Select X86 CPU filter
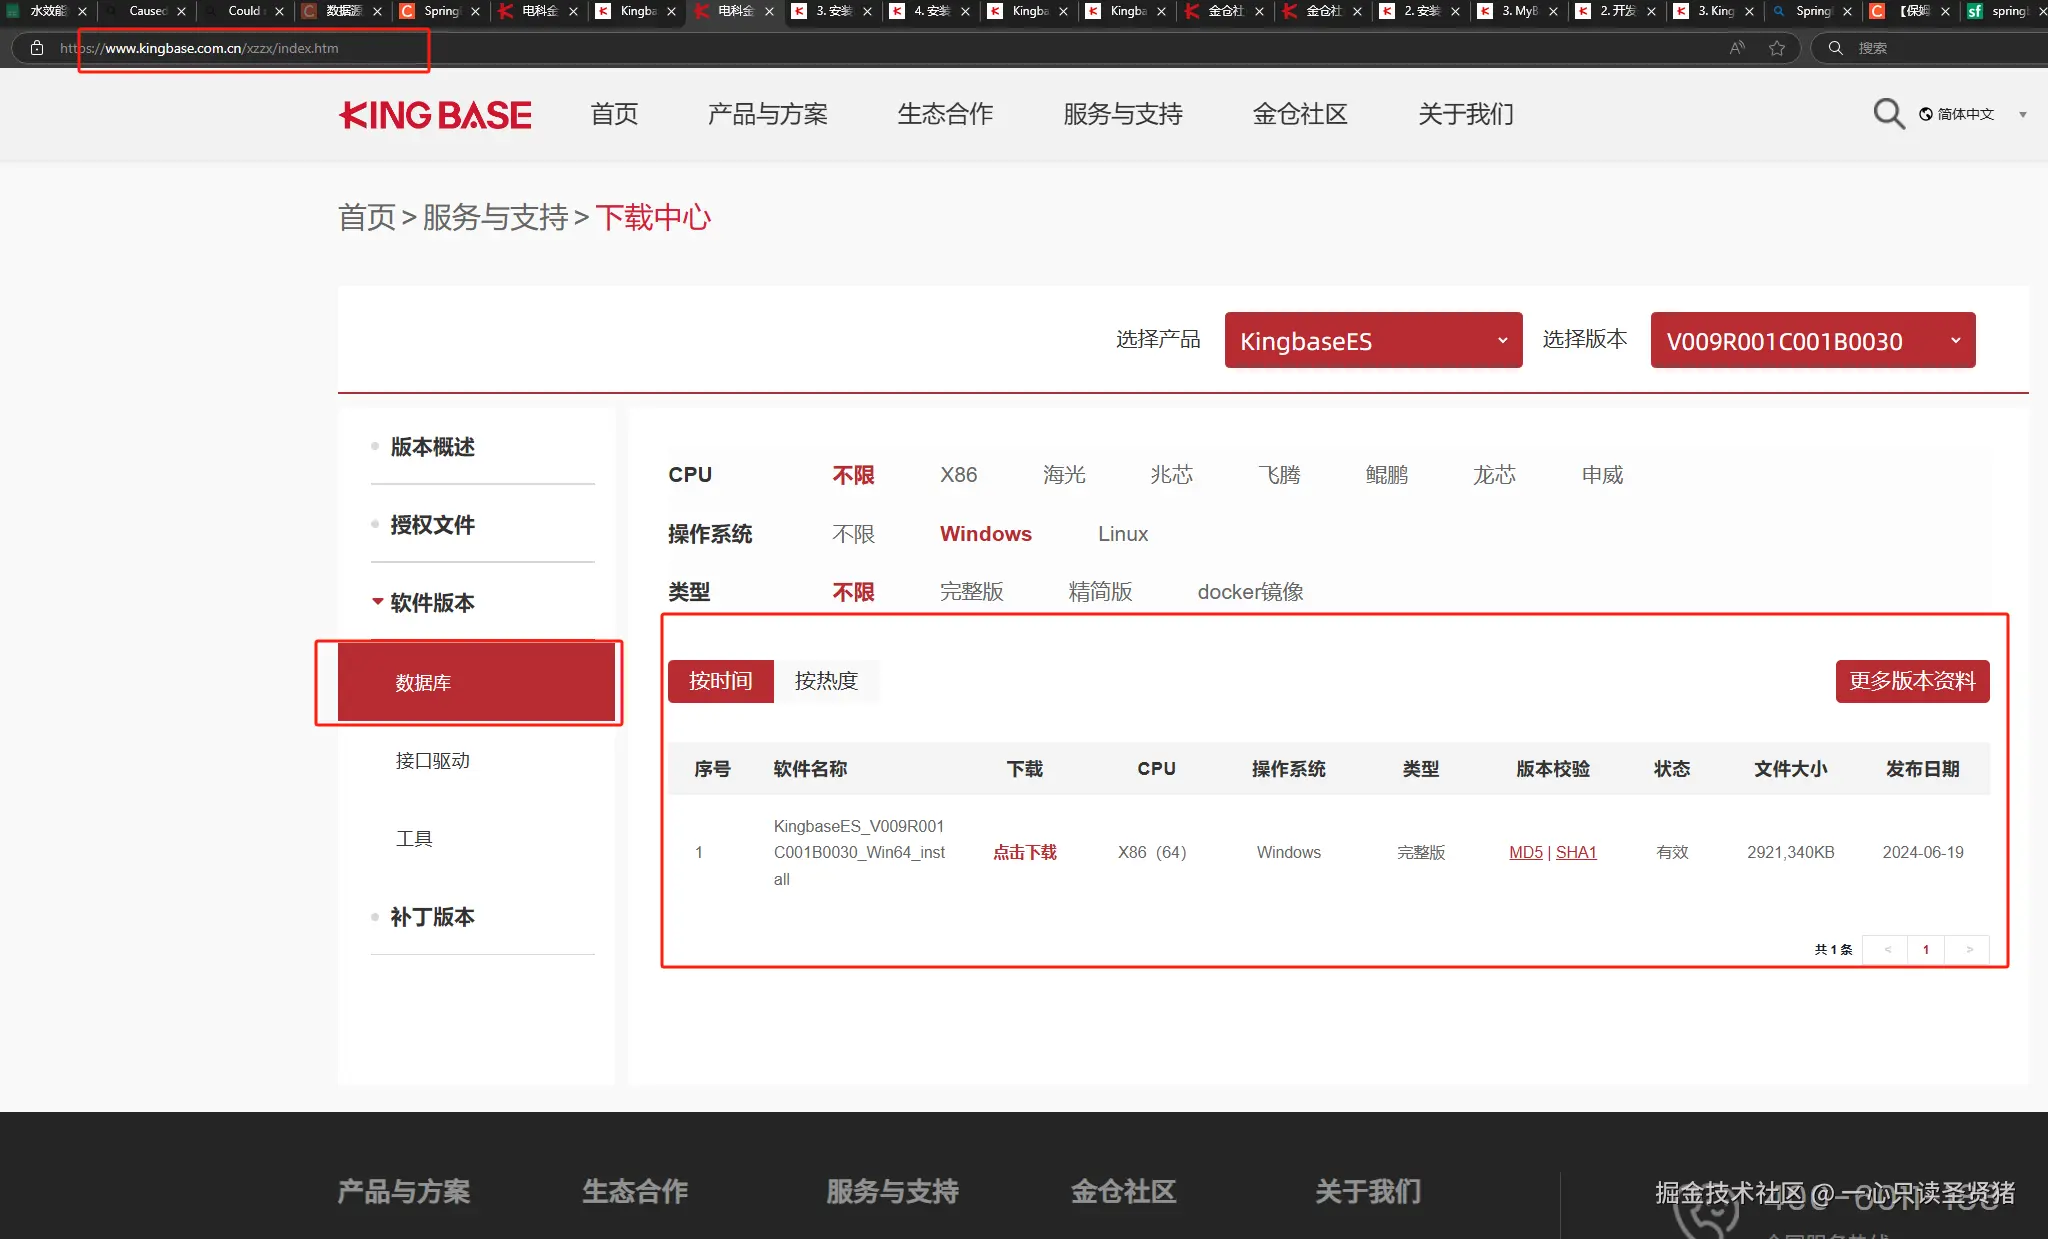The height and width of the screenshot is (1239, 2048). (x=958, y=475)
